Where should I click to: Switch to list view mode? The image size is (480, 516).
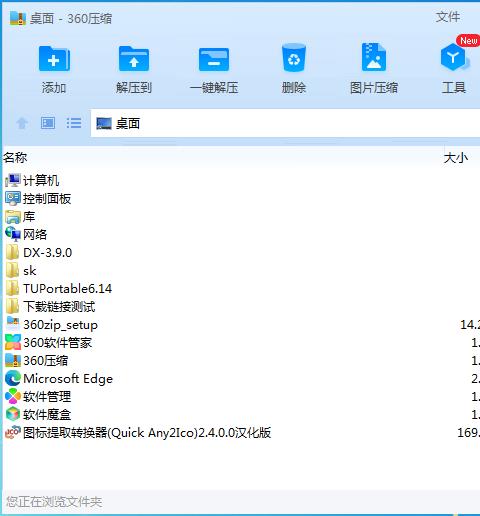point(74,123)
